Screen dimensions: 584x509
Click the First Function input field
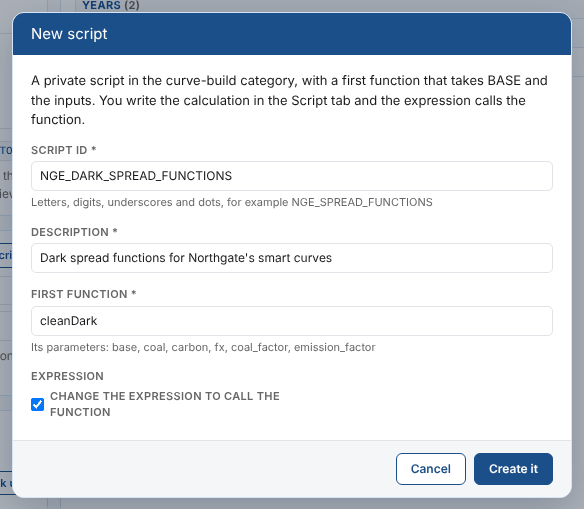292,321
